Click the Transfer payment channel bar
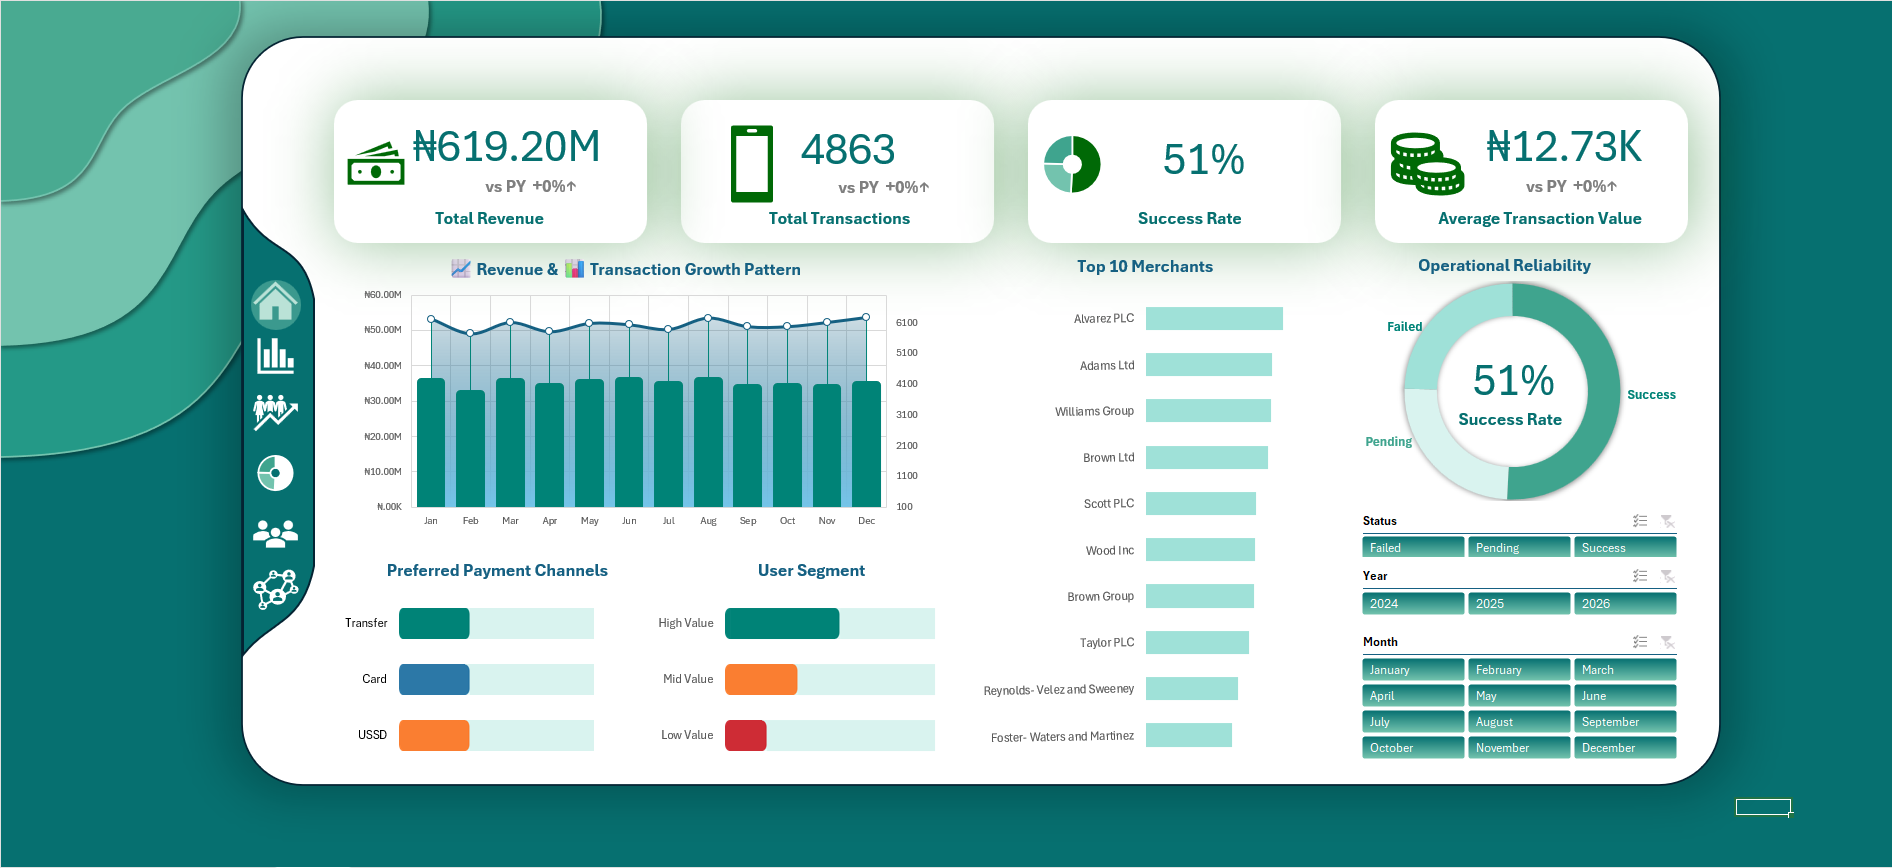1892x868 pixels. tap(434, 623)
